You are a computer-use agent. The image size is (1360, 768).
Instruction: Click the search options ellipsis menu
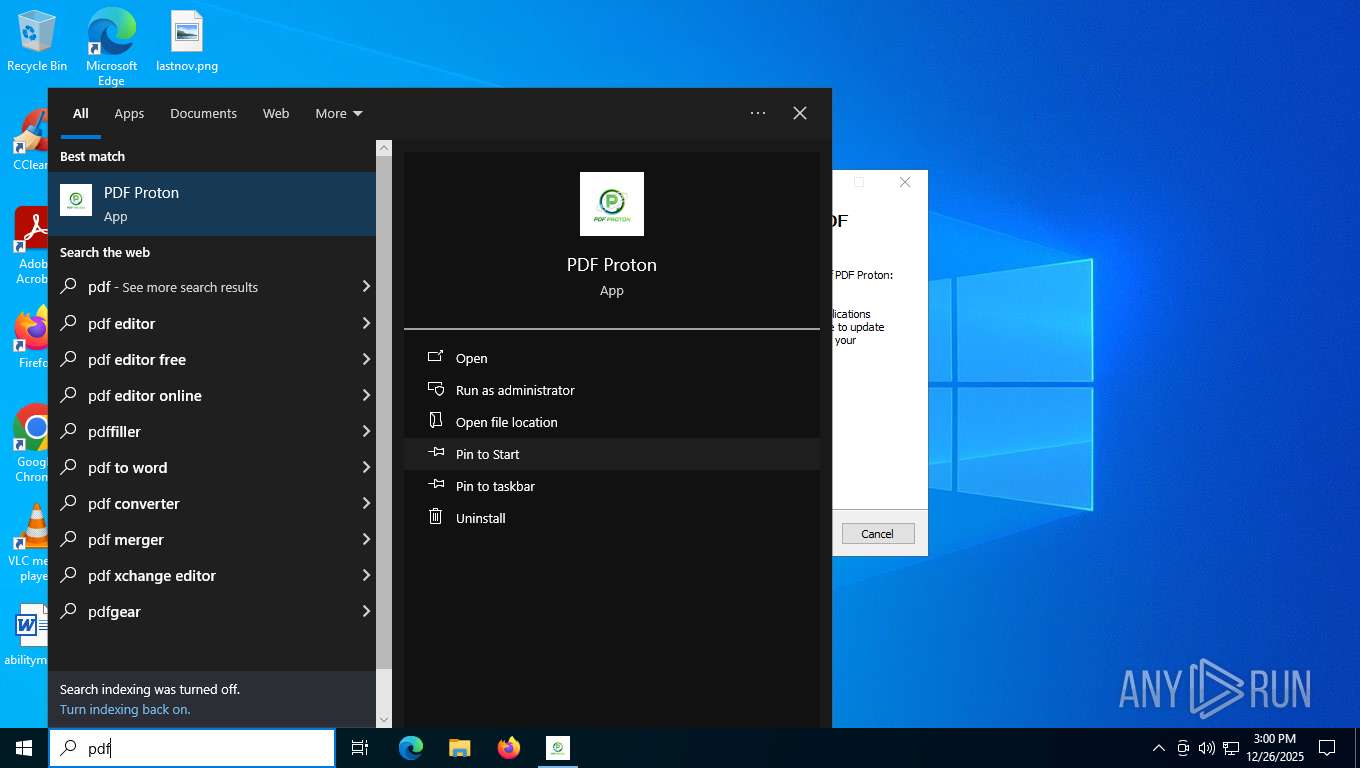tap(758, 113)
